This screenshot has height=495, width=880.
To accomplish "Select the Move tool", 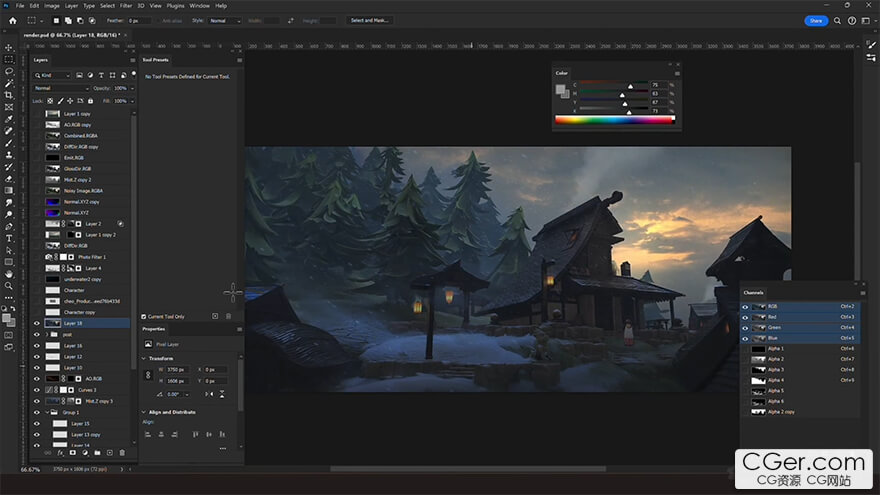I will (8, 48).
